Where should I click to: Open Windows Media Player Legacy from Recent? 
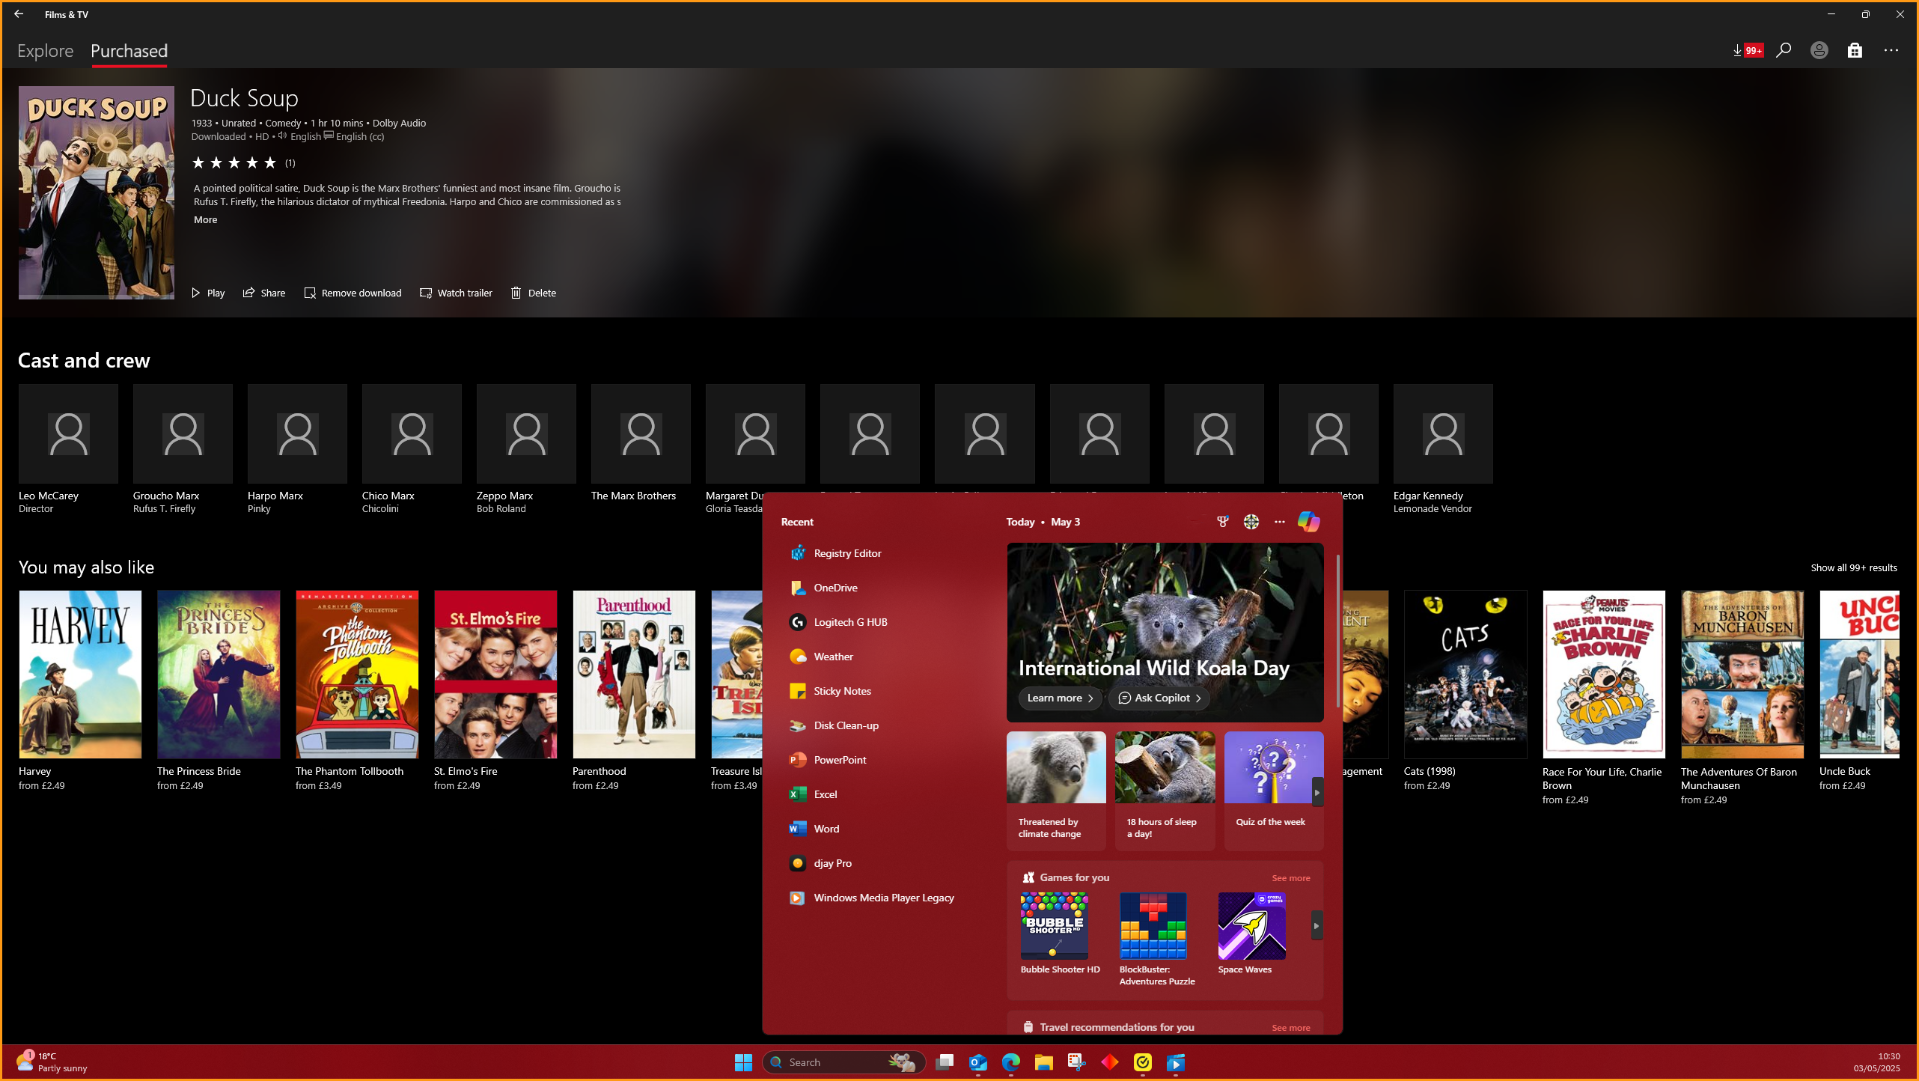pos(884,898)
